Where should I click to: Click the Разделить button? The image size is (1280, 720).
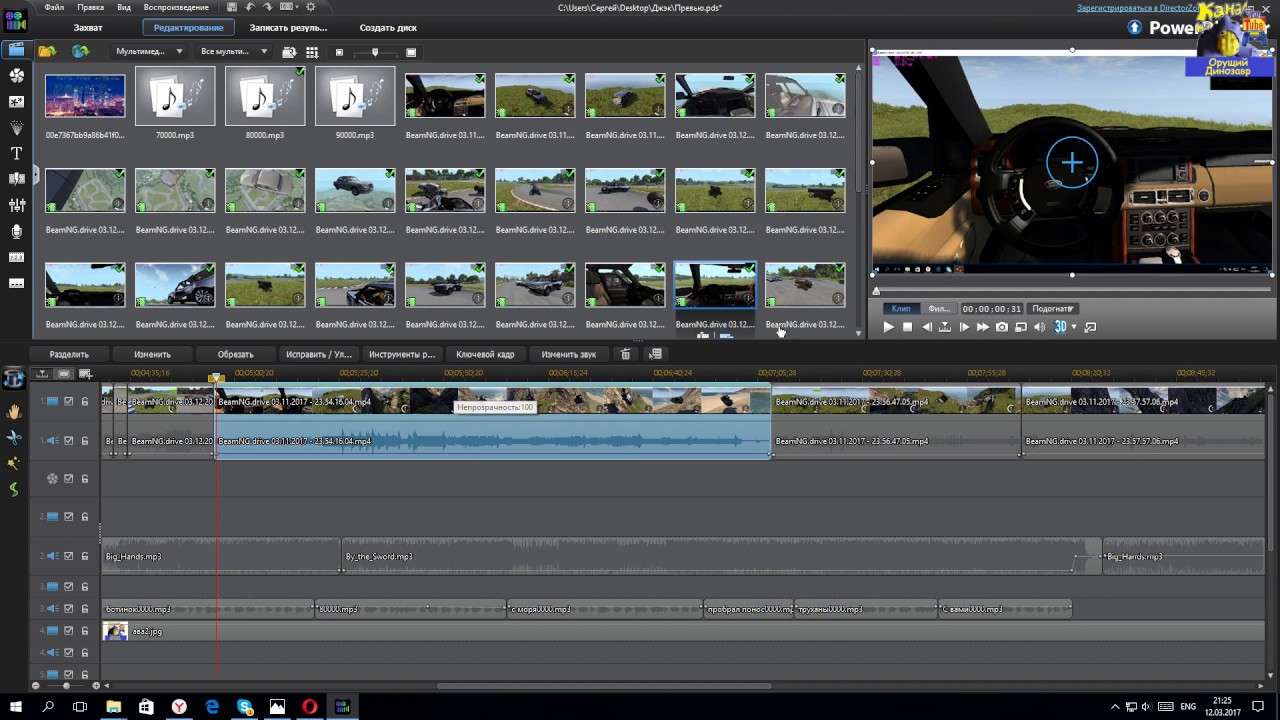[69, 354]
